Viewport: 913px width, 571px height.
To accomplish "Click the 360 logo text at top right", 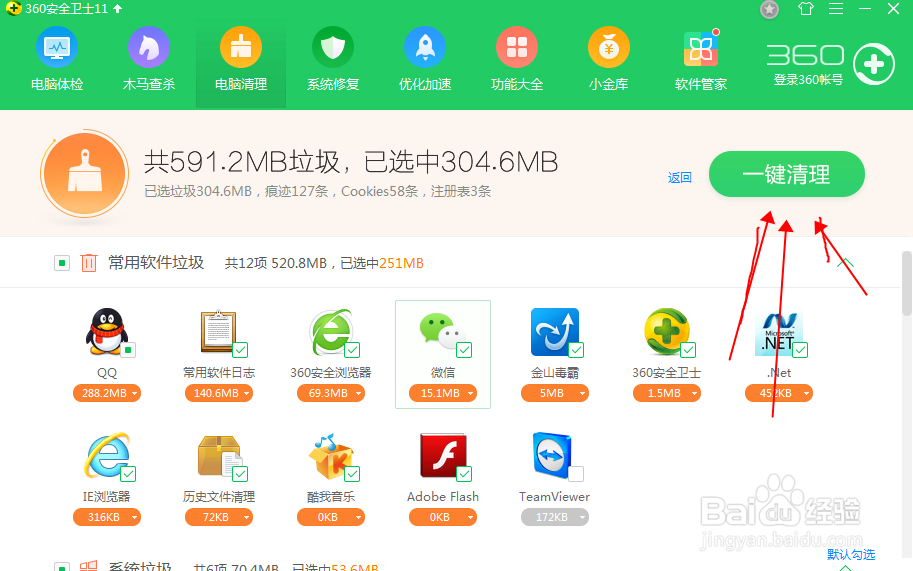I will [x=805, y=55].
